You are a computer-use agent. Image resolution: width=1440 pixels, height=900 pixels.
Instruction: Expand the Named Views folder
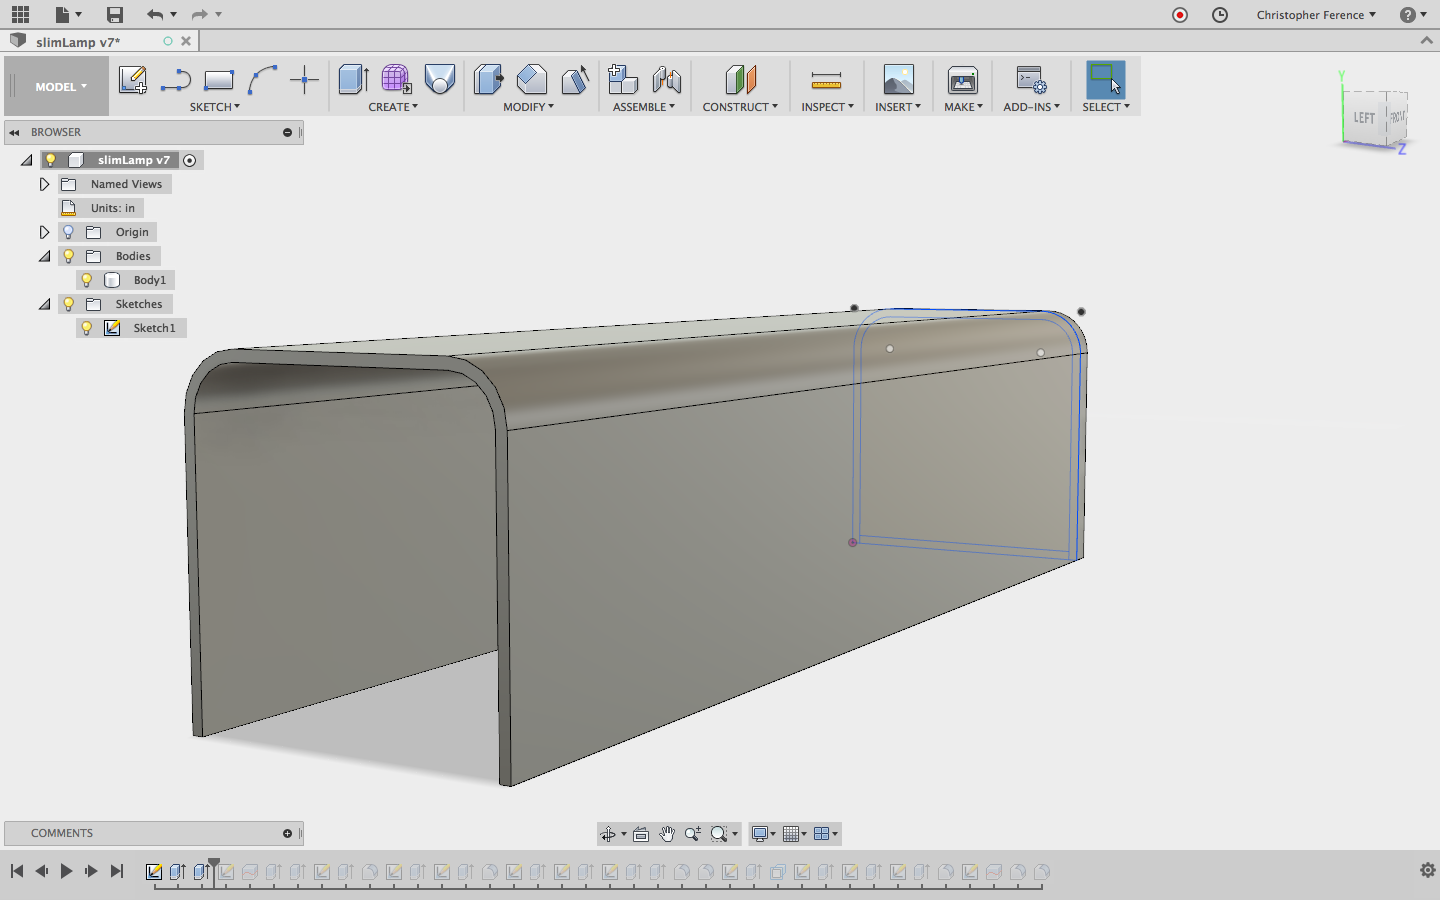pos(44,184)
